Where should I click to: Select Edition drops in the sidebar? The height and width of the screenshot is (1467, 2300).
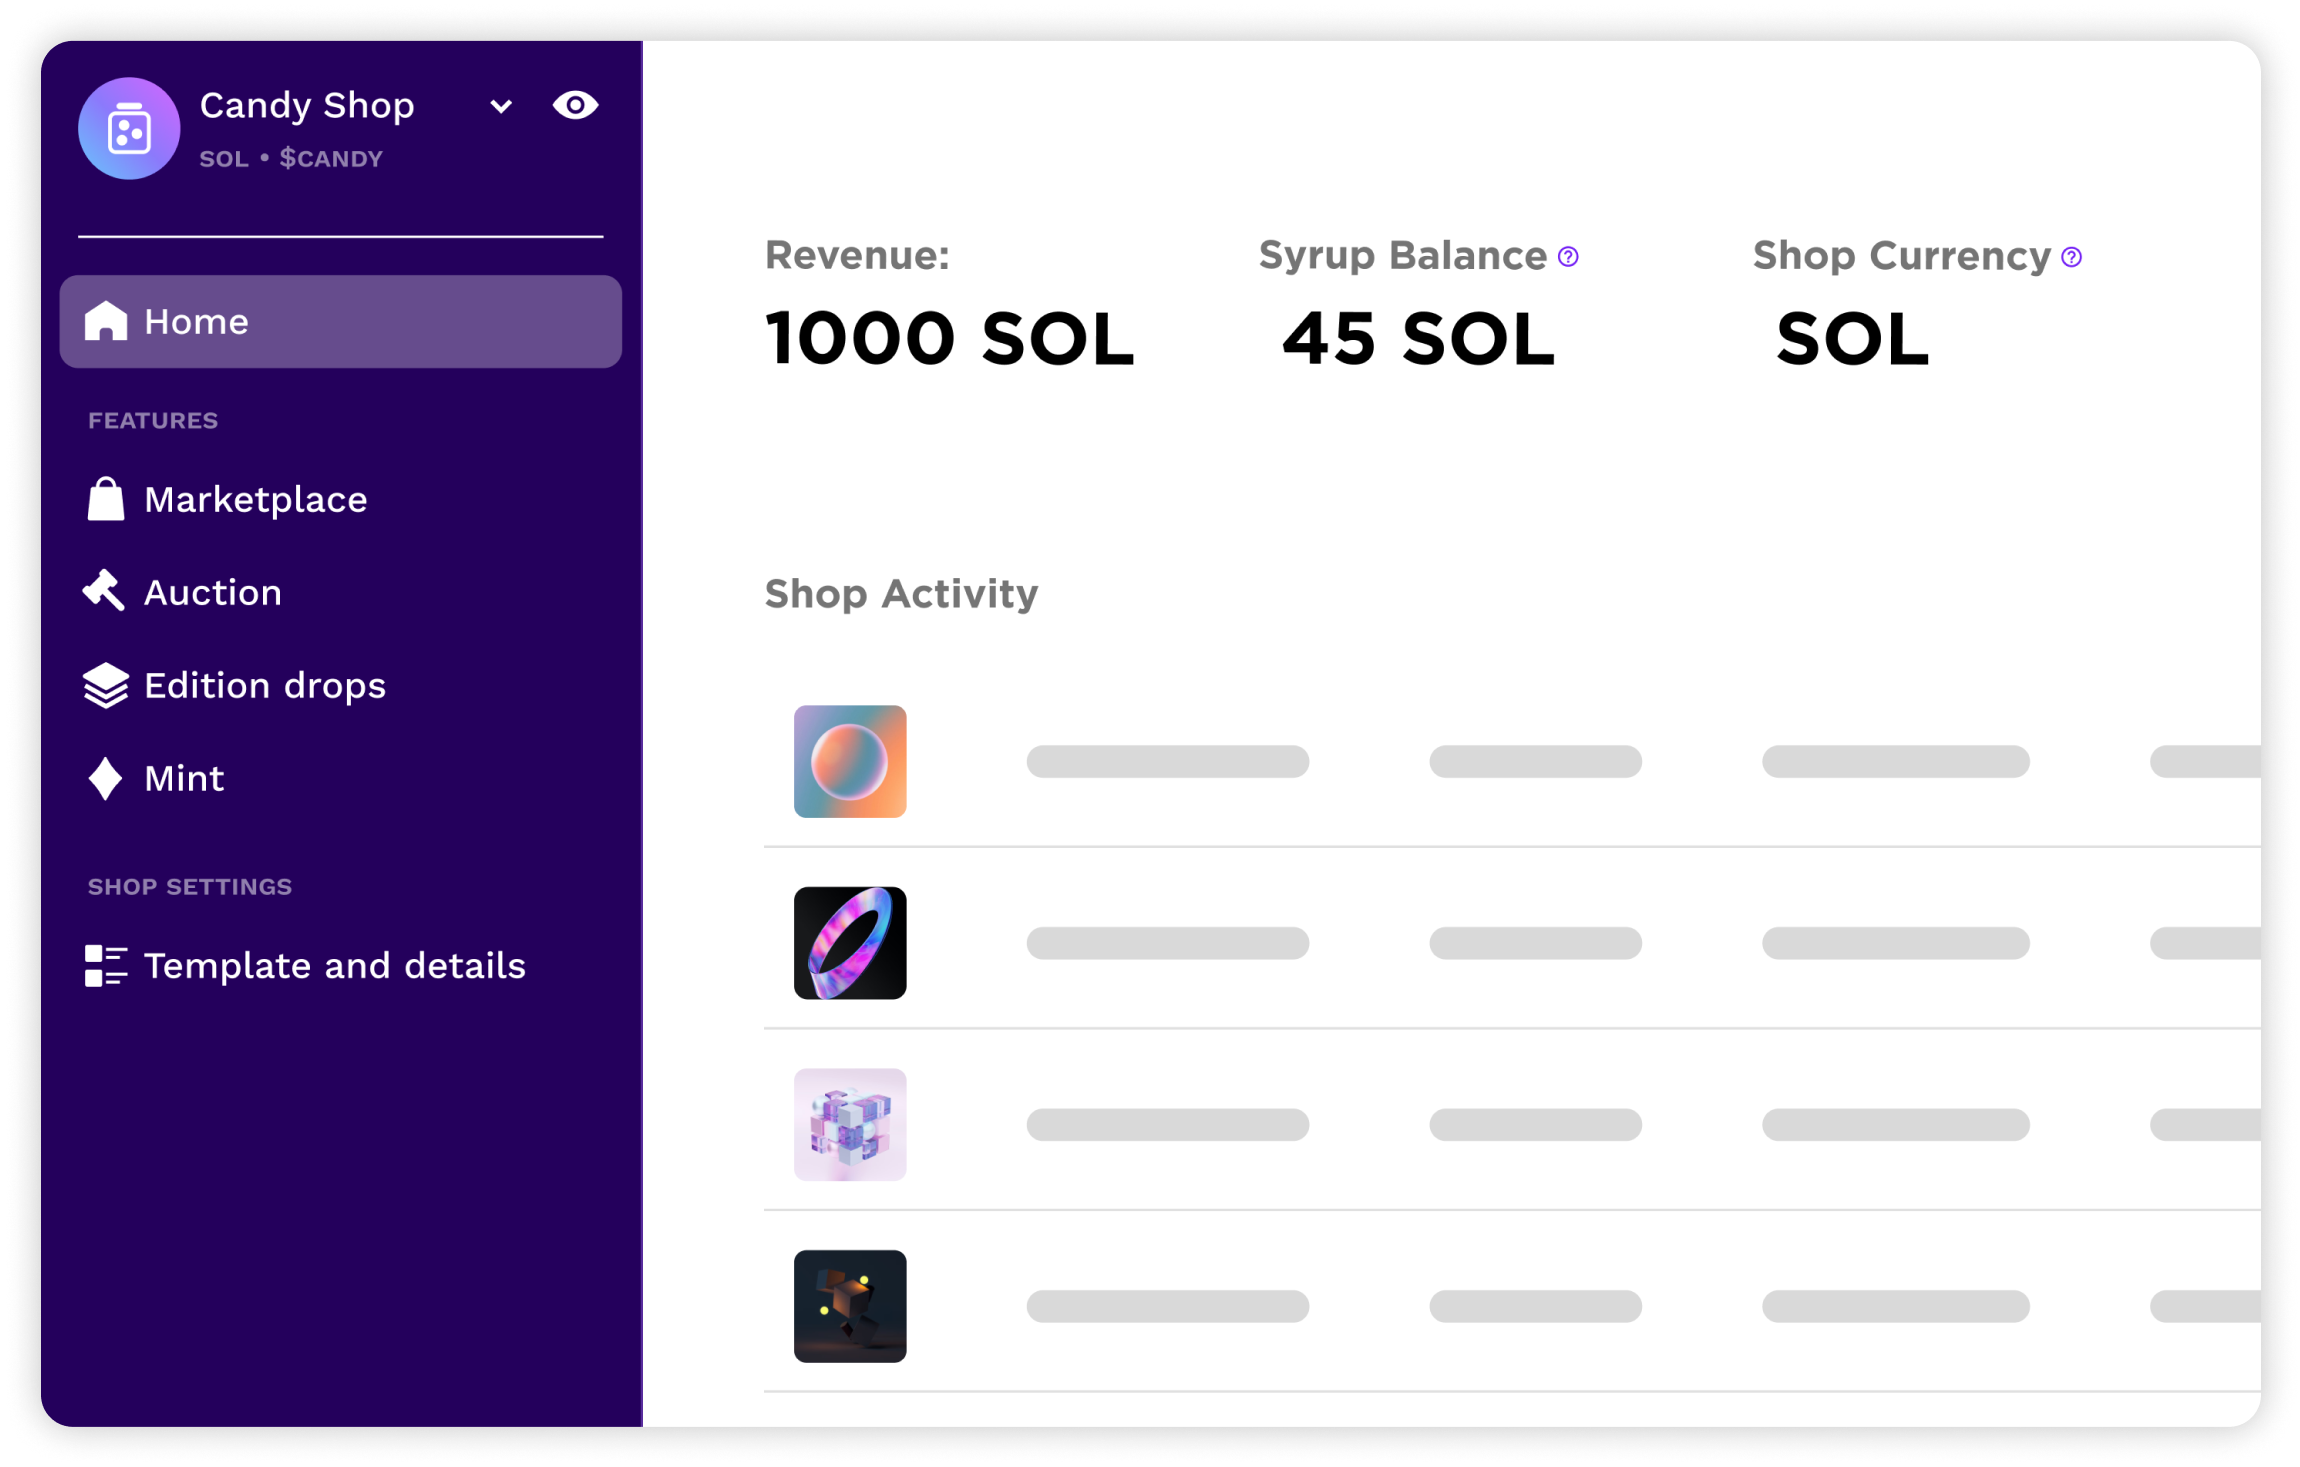[x=265, y=686]
